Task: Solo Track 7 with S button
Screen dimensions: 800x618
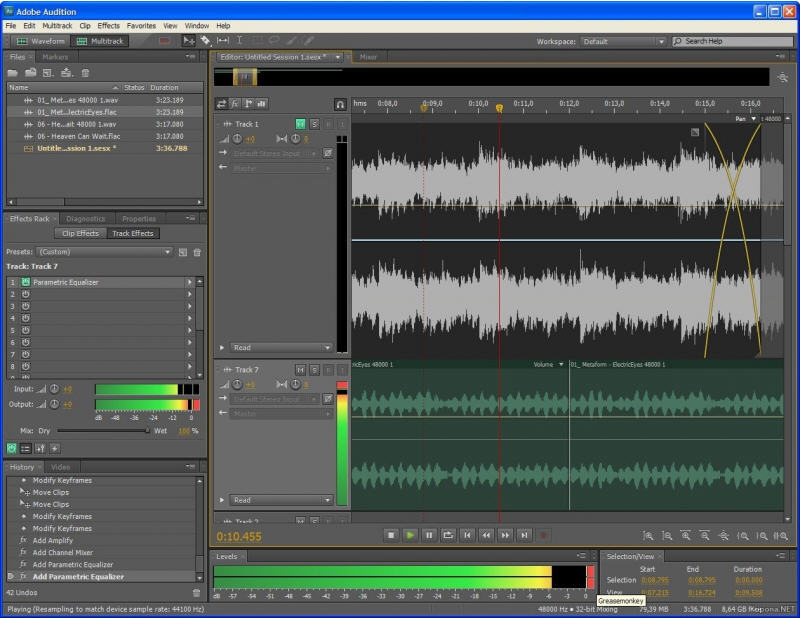Action: point(314,370)
